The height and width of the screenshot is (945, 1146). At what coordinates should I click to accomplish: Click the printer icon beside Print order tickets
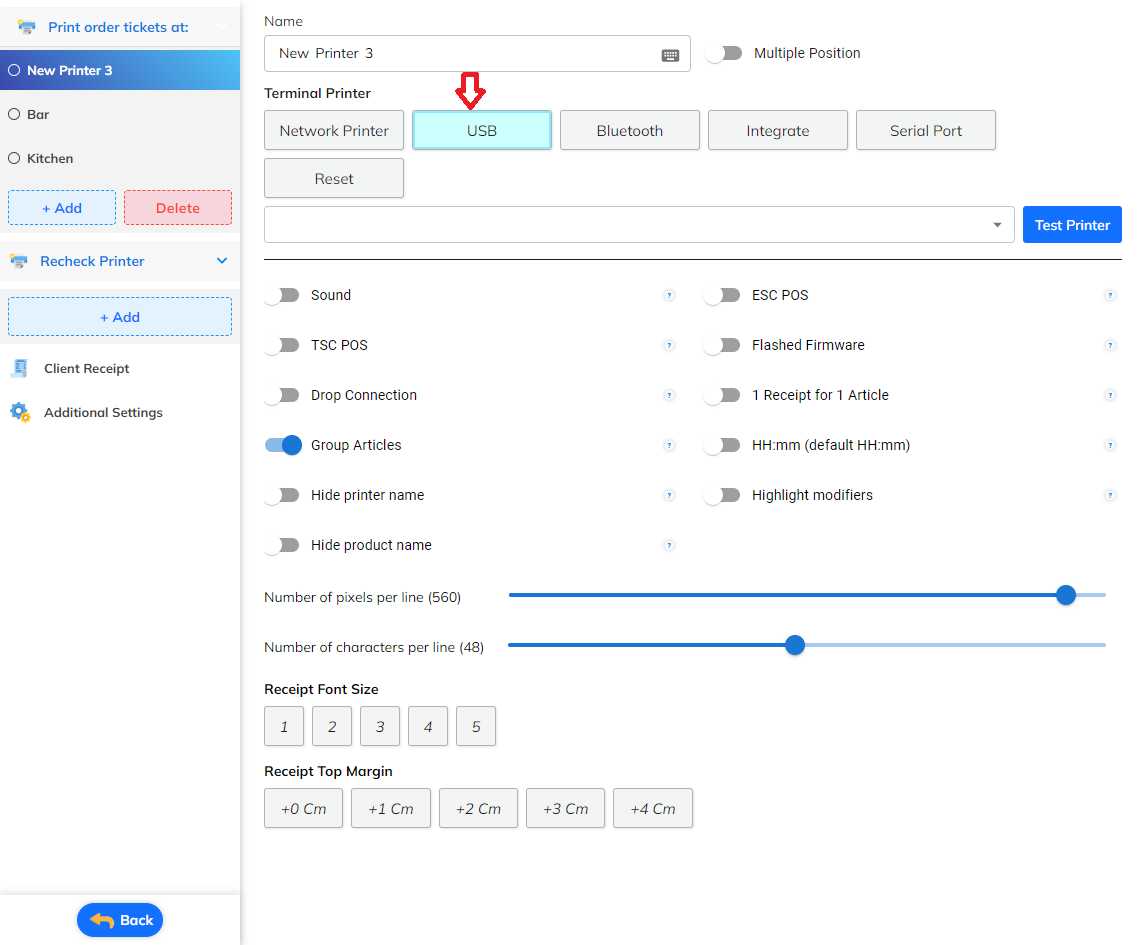coord(26,27)
